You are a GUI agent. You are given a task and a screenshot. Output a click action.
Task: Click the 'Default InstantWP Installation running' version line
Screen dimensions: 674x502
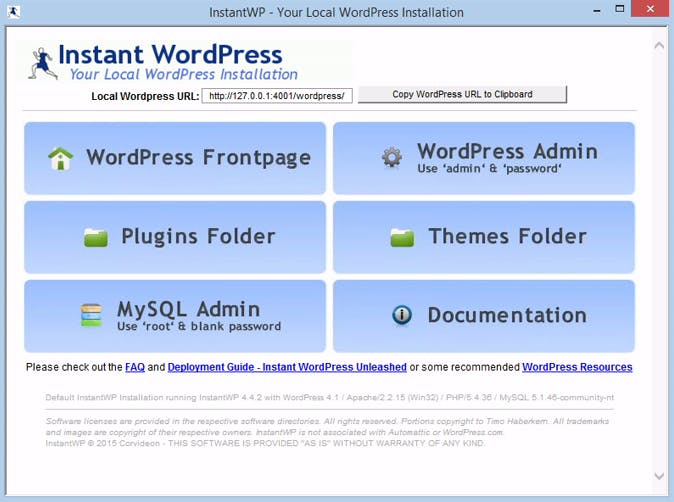(x=330, y=398)
